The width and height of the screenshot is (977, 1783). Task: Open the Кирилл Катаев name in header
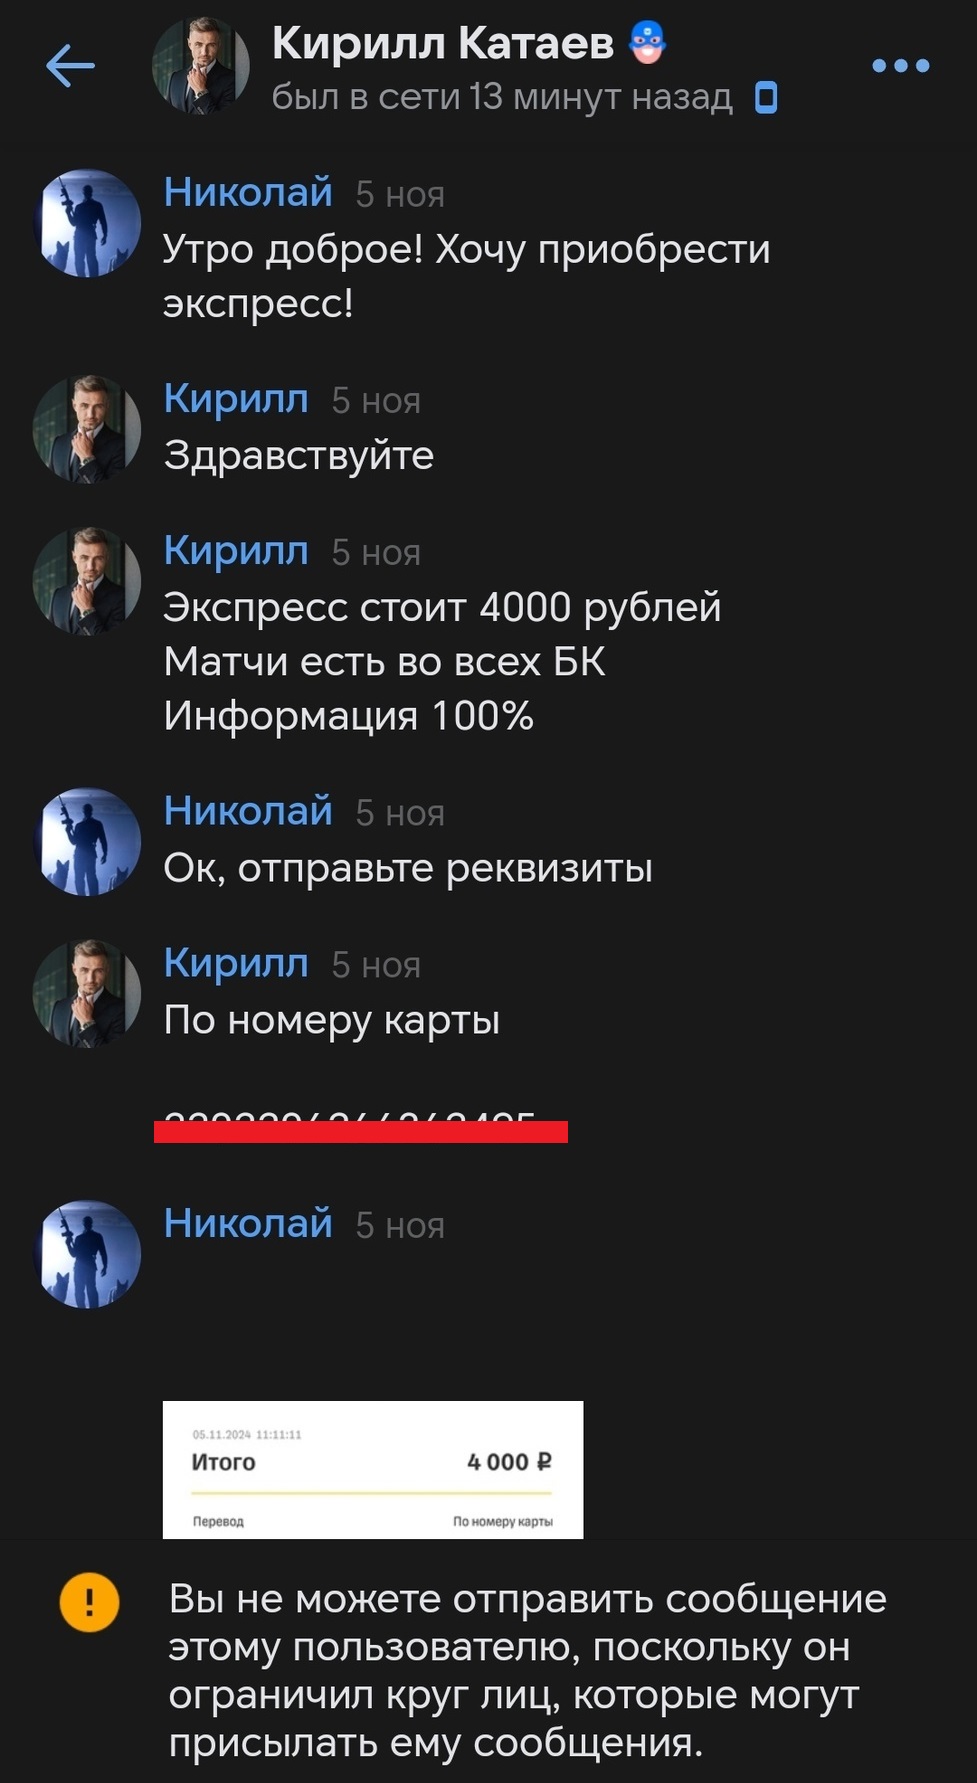point(443,44)
